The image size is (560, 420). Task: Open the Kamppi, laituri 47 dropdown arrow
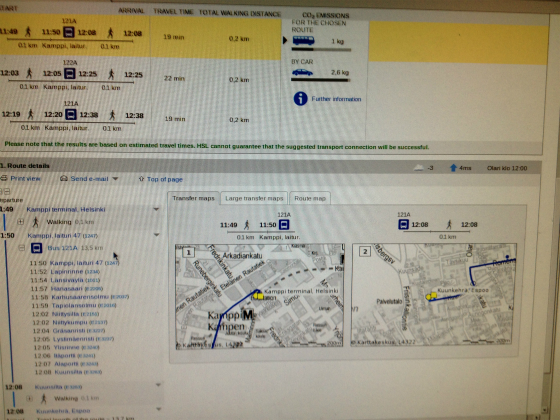tap(156, 235)
